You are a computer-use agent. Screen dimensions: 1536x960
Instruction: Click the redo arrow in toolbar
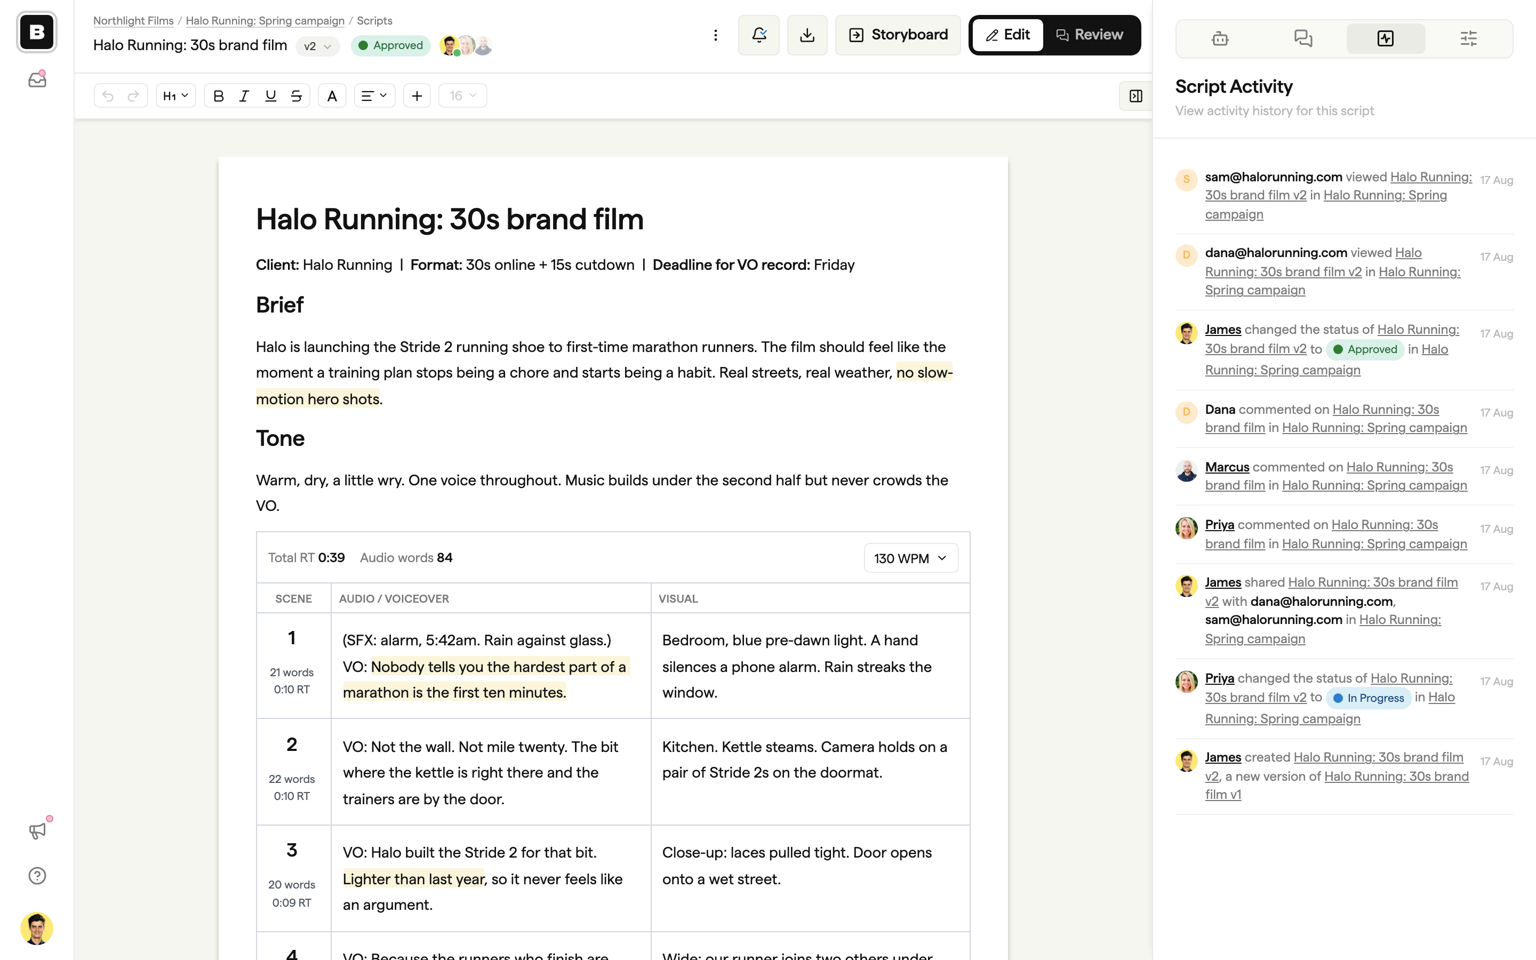point(133,96)
